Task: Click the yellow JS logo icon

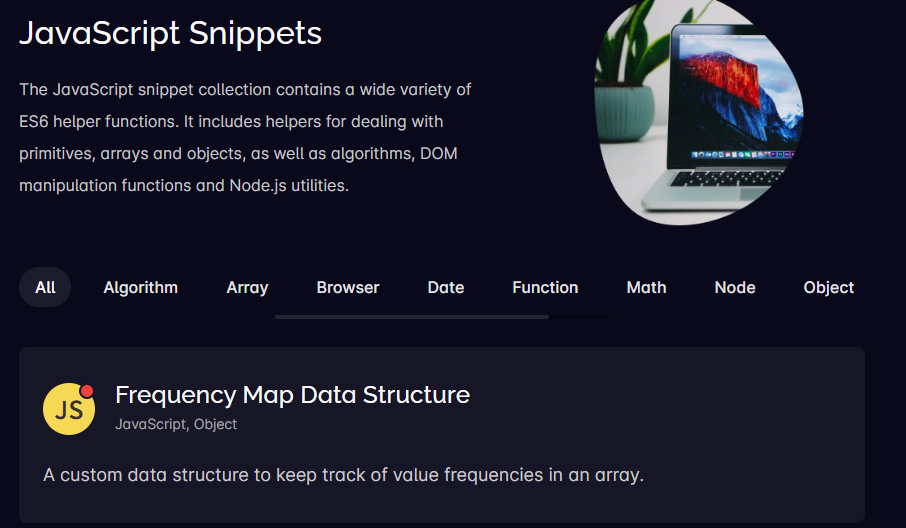Action: pyautogui.click(x=68, y=410)
